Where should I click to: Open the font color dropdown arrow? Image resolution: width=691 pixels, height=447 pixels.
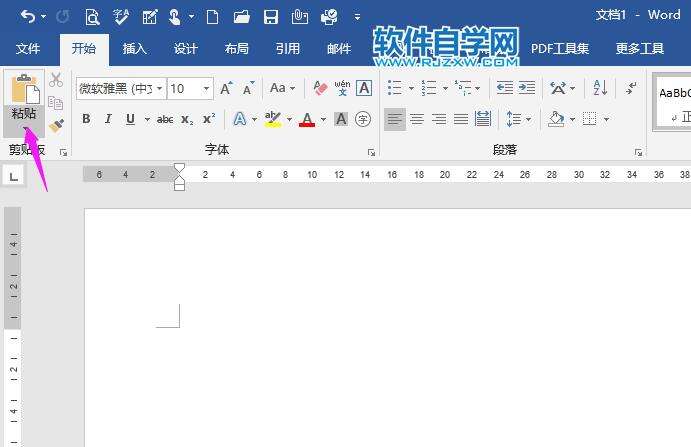pos(323,119)
